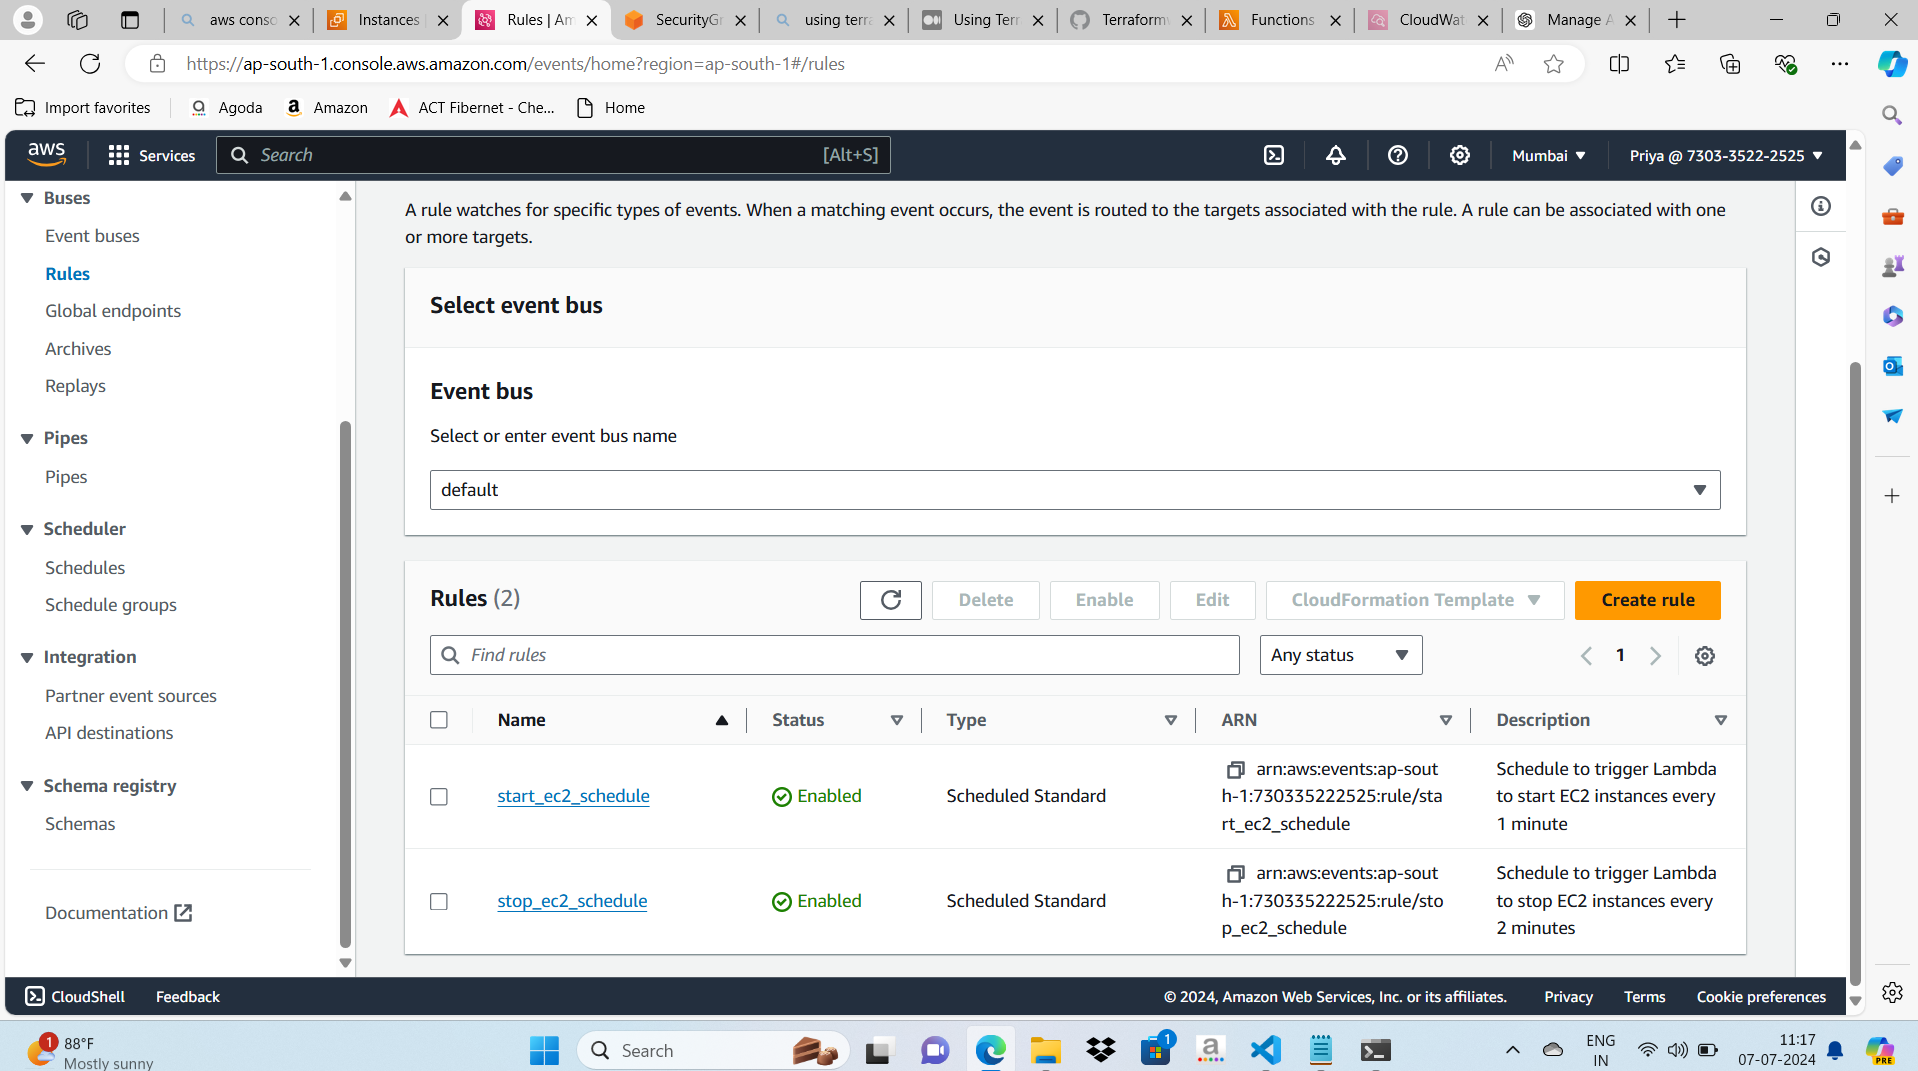The height and width of the screenshot is (1071, 1918).
Task: Click the Windows taskbar Search box
Action: [x=713, y=1050]
